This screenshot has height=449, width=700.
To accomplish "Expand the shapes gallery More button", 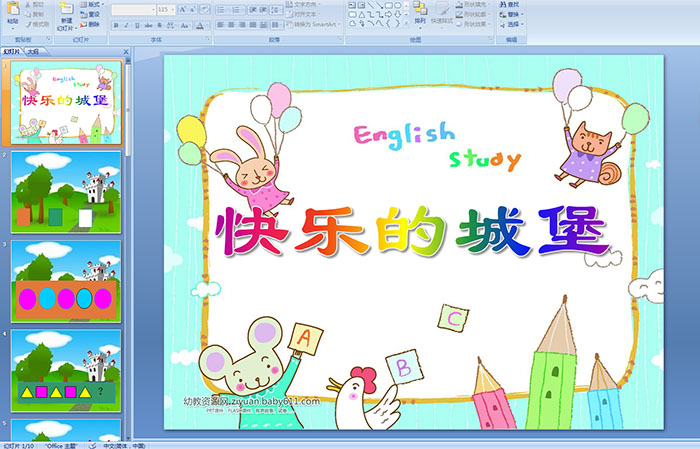I will pyautogui.click(x=406, y=23).
